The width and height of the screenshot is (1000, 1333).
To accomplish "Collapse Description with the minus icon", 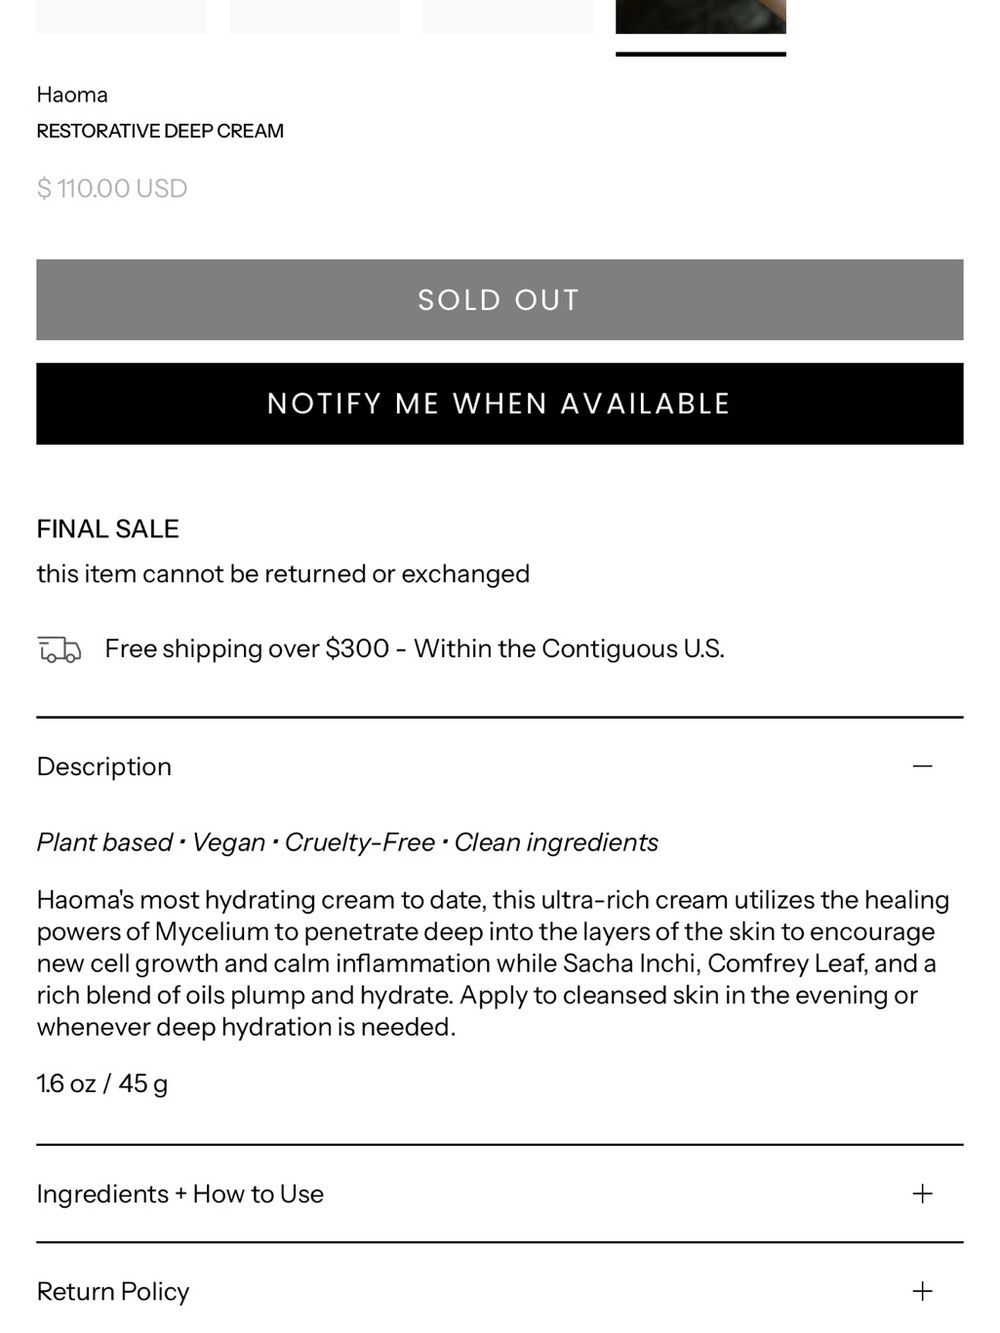I will click(x=922, y=767).
